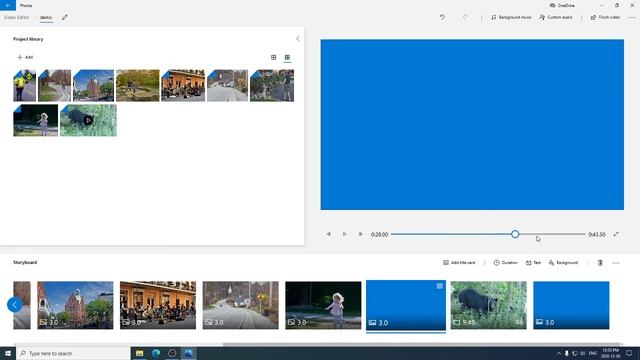The image size is (640, 360).
Task: Click the taskbar clock showing the date
Action: click(x=611, y=353)
